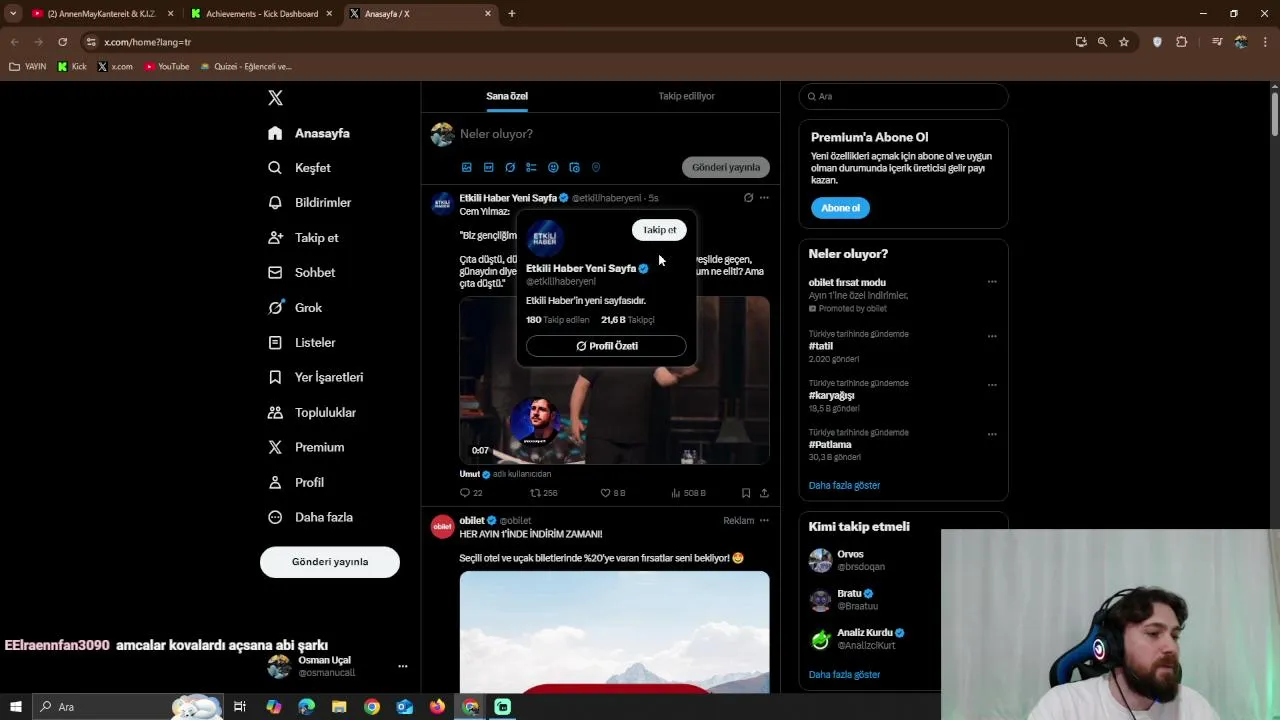The height and width of the screenshot is (720, 1280).
Task: Click 180 Takip edilen on hover card
Action: click(557, 320)
